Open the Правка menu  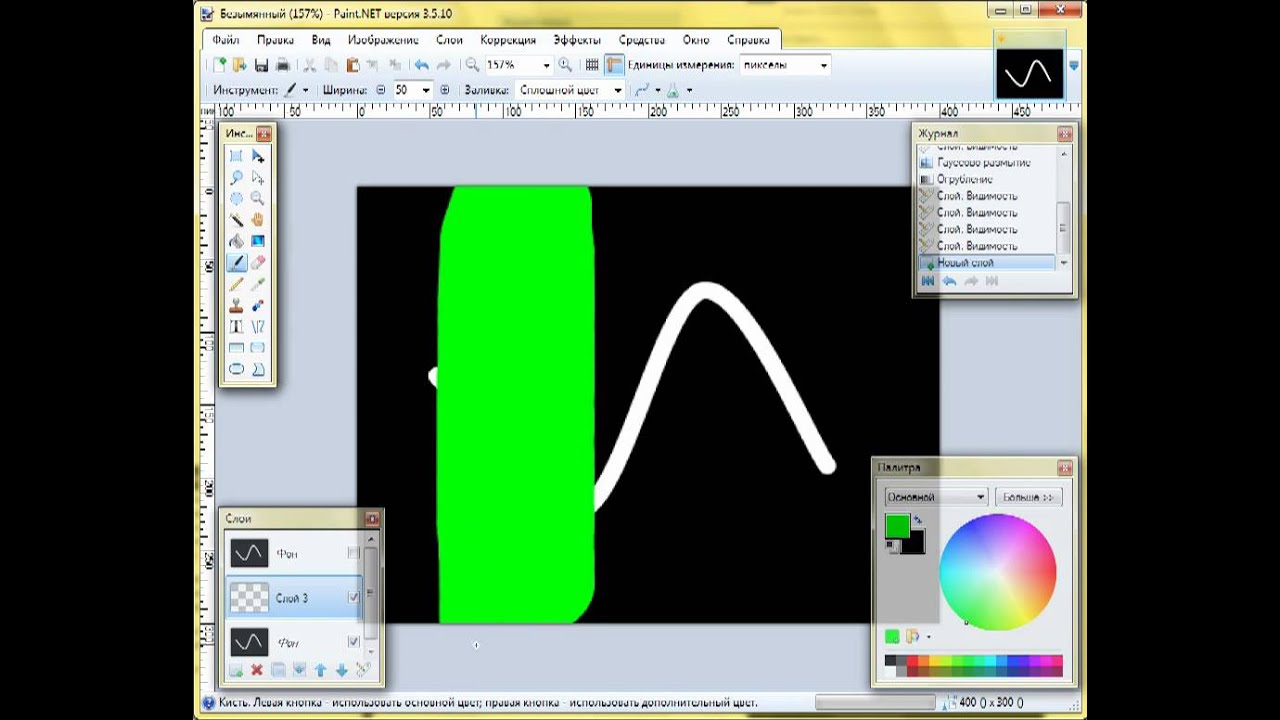coord(275,40)
